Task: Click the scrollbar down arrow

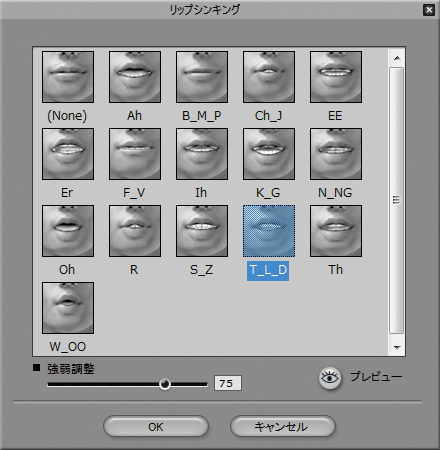Action: pos(397,347)
